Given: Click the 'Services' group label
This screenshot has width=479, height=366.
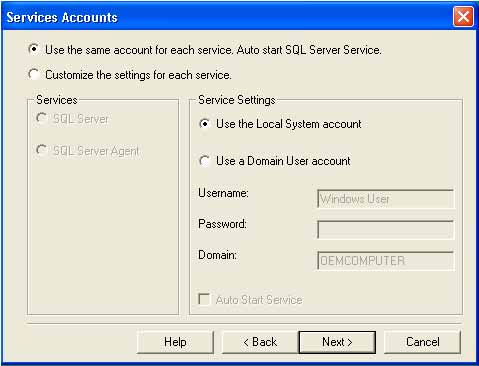Looking at the screenshot, I should pyautogui.click(x=57, y=100).
